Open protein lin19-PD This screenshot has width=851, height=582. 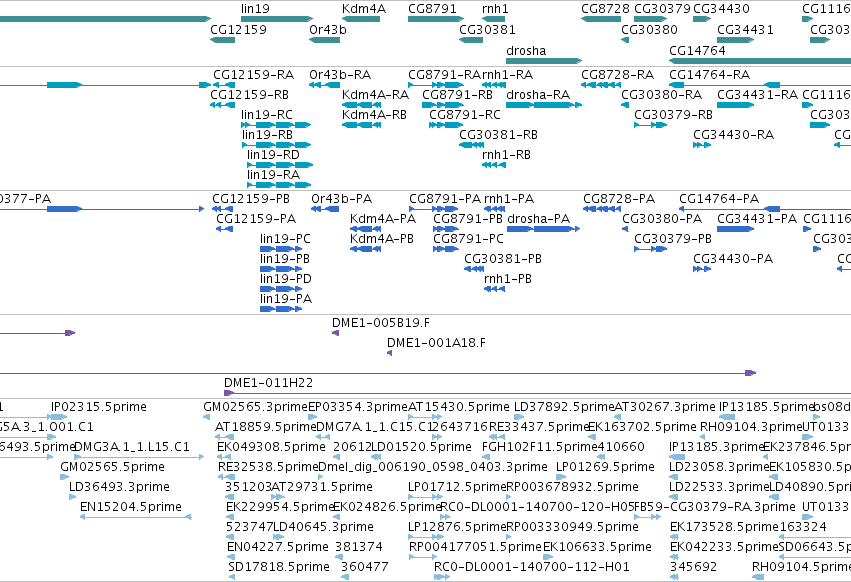285,279
